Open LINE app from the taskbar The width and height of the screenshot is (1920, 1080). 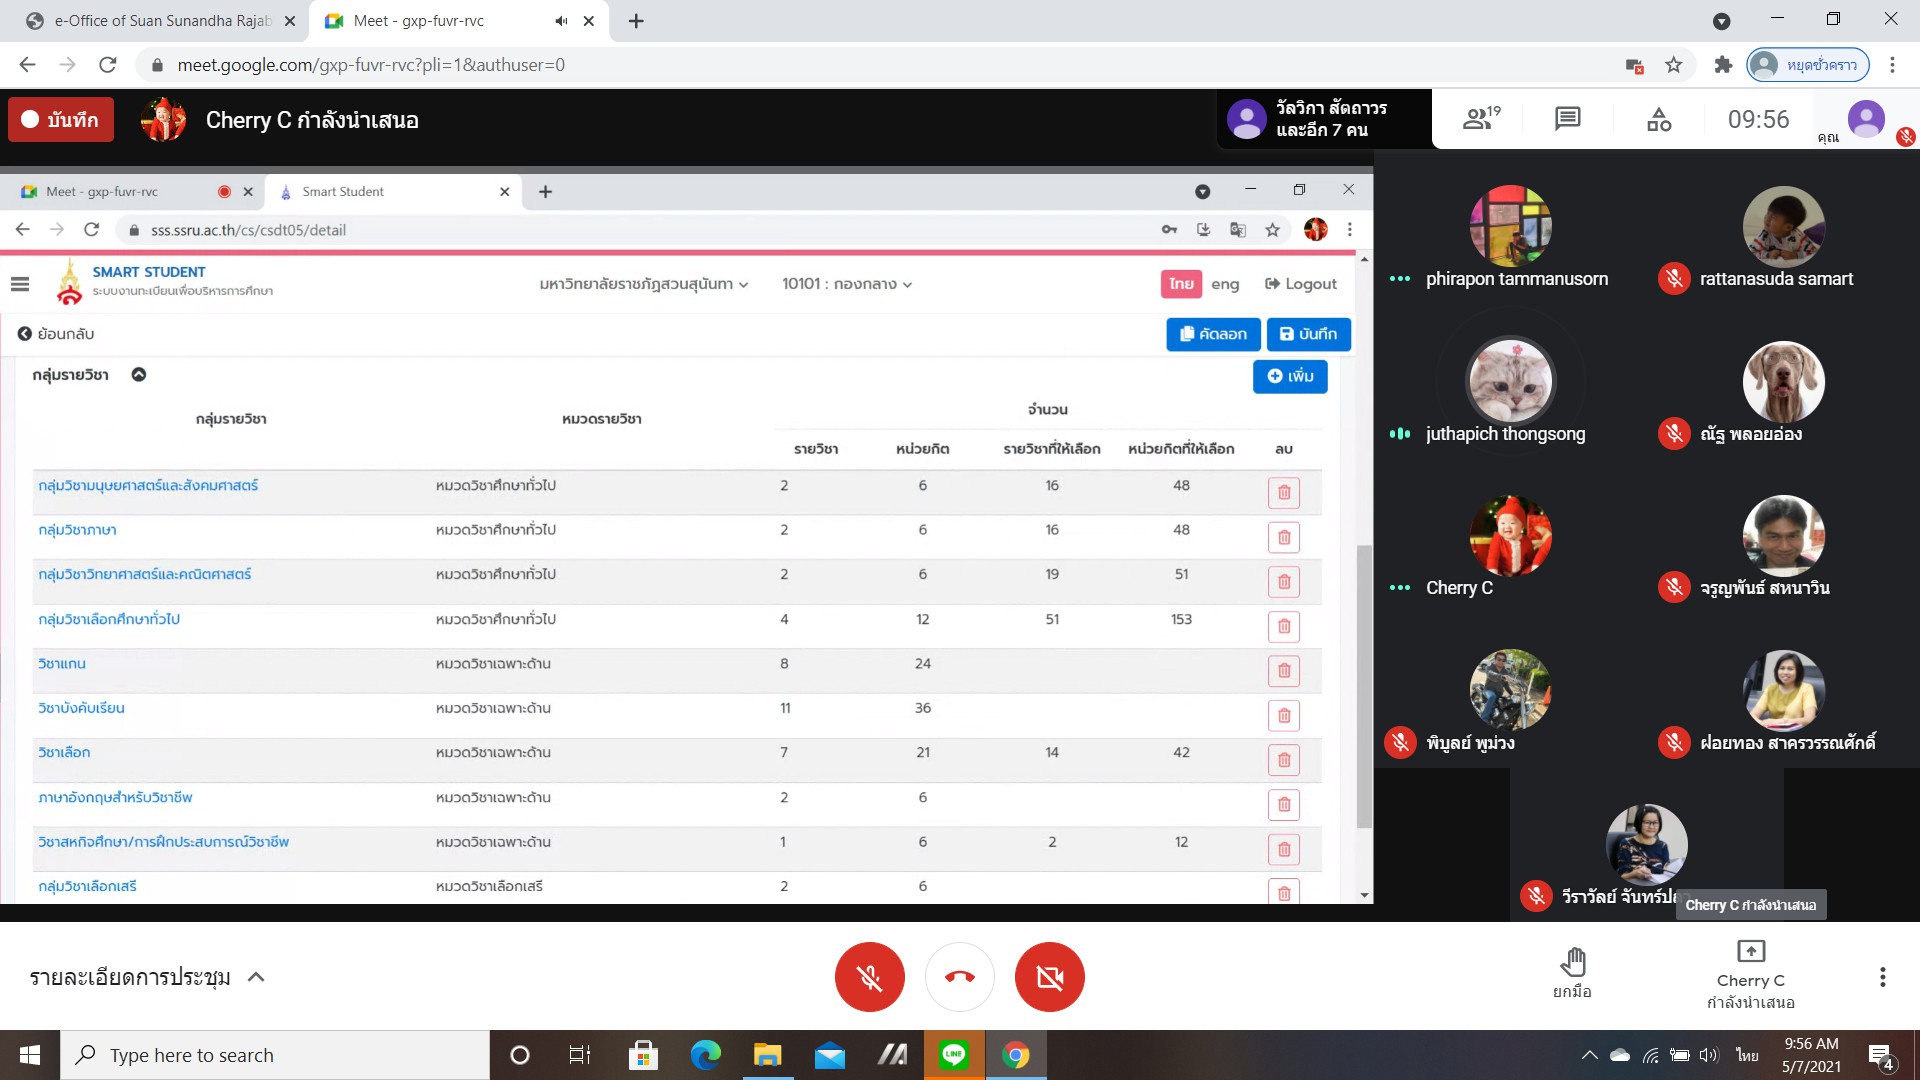953,1055
